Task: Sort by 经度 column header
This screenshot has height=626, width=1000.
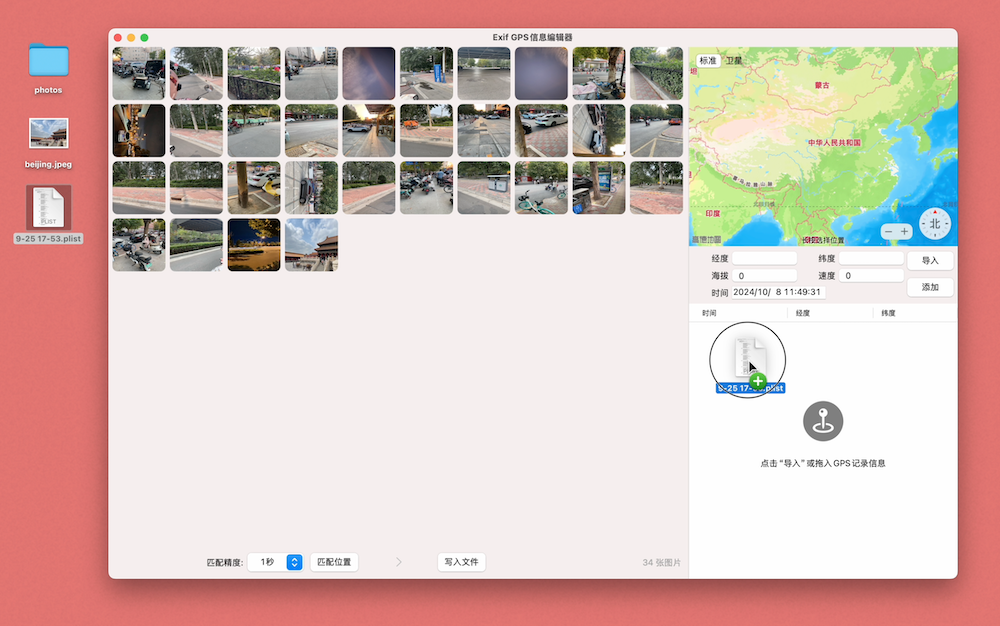Action: [x=802, y=313]
